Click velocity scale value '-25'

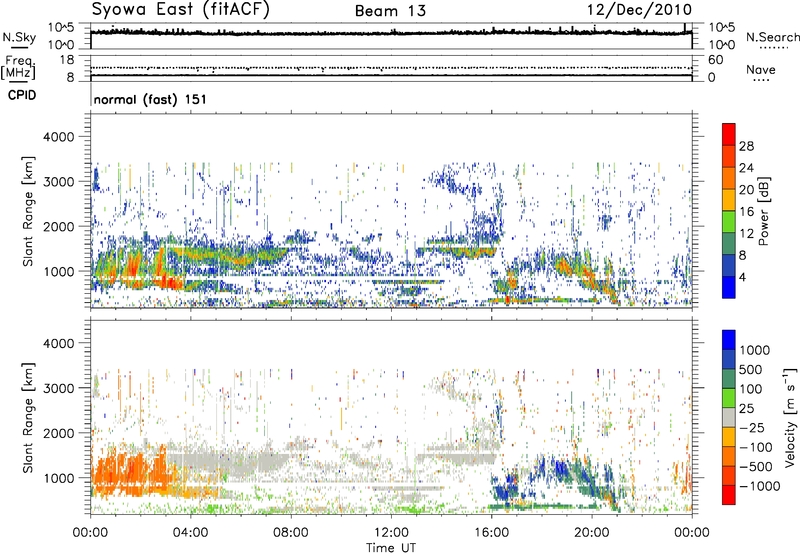[755, 428]
